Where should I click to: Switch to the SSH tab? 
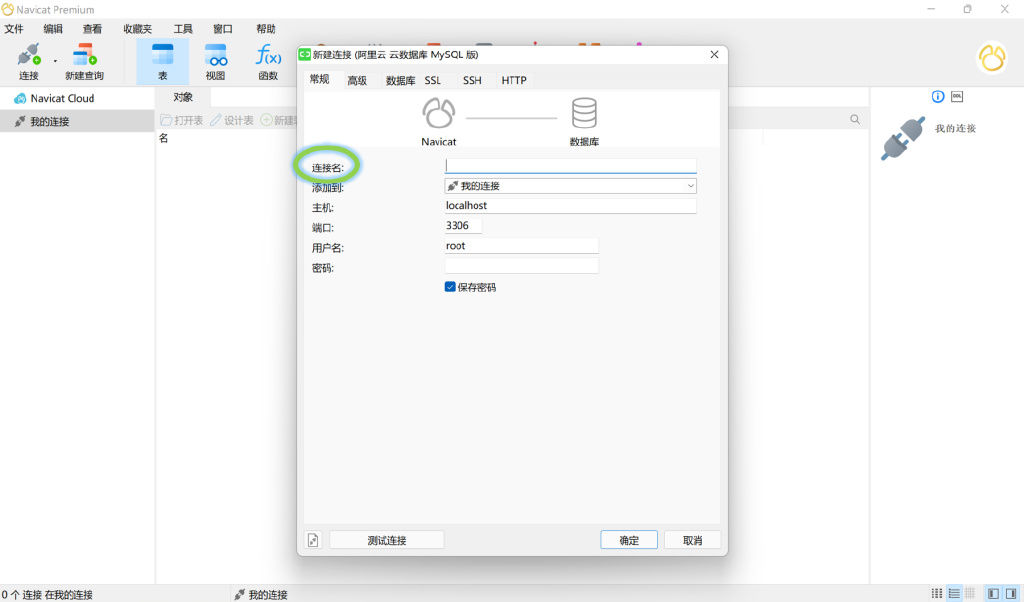472,80
